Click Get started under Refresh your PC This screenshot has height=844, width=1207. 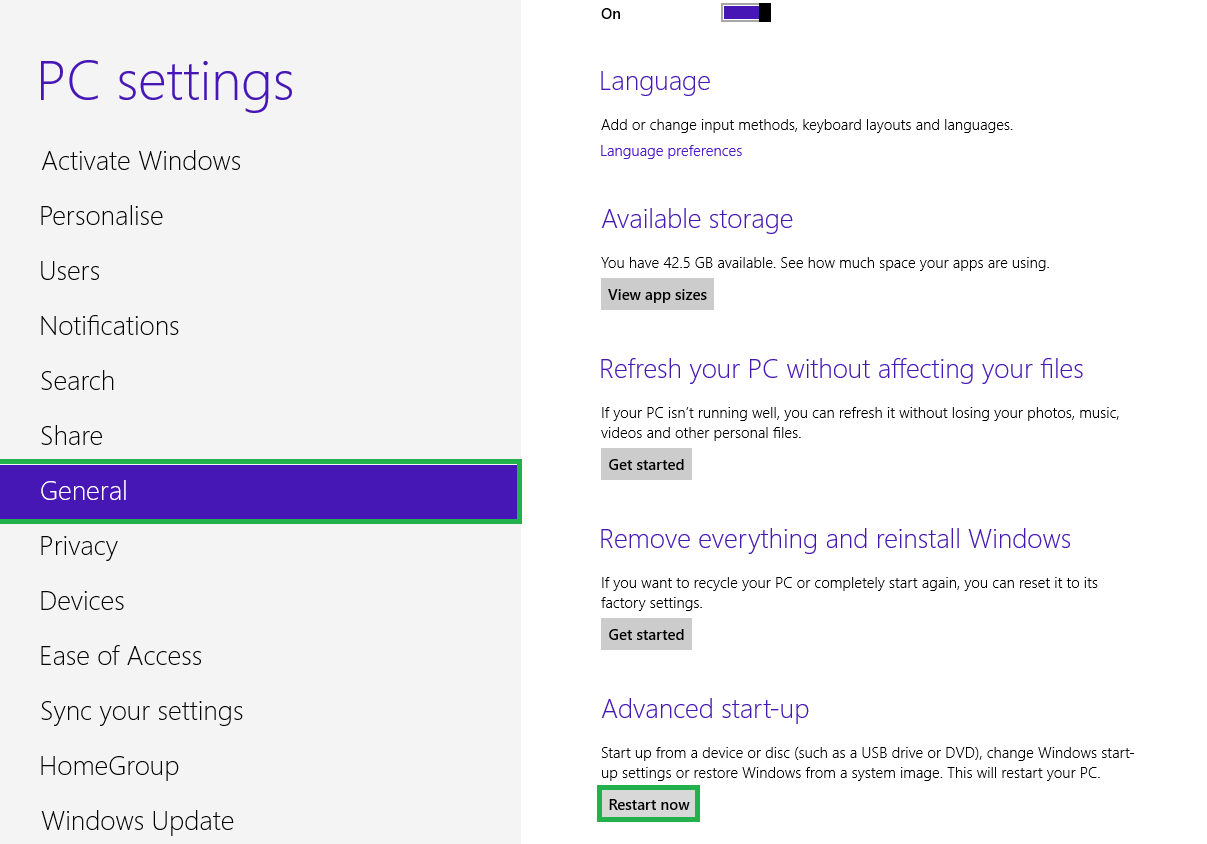[646, 465]
